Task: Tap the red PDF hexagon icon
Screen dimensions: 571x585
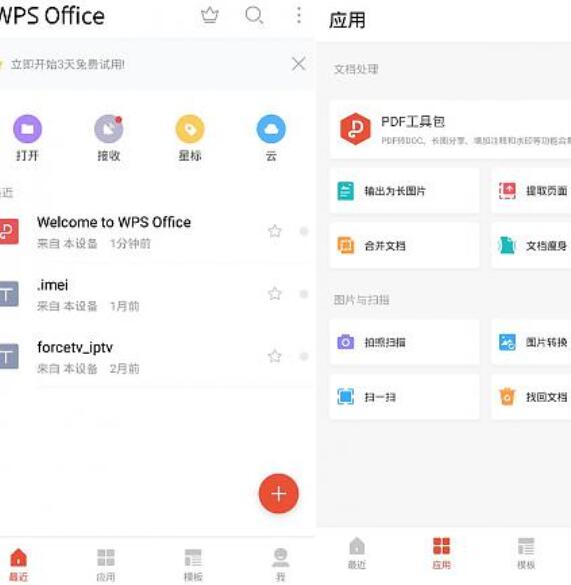Action: tap(355, 129)
